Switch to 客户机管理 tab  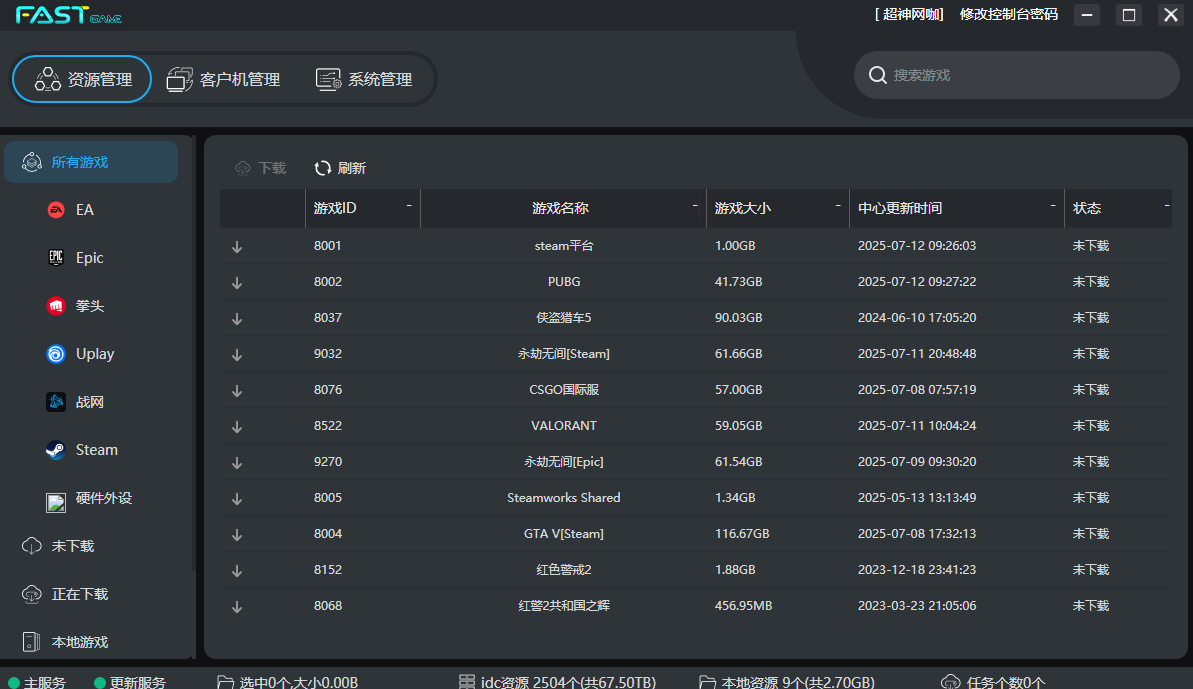pyautogui.click(x=223, y=79)
